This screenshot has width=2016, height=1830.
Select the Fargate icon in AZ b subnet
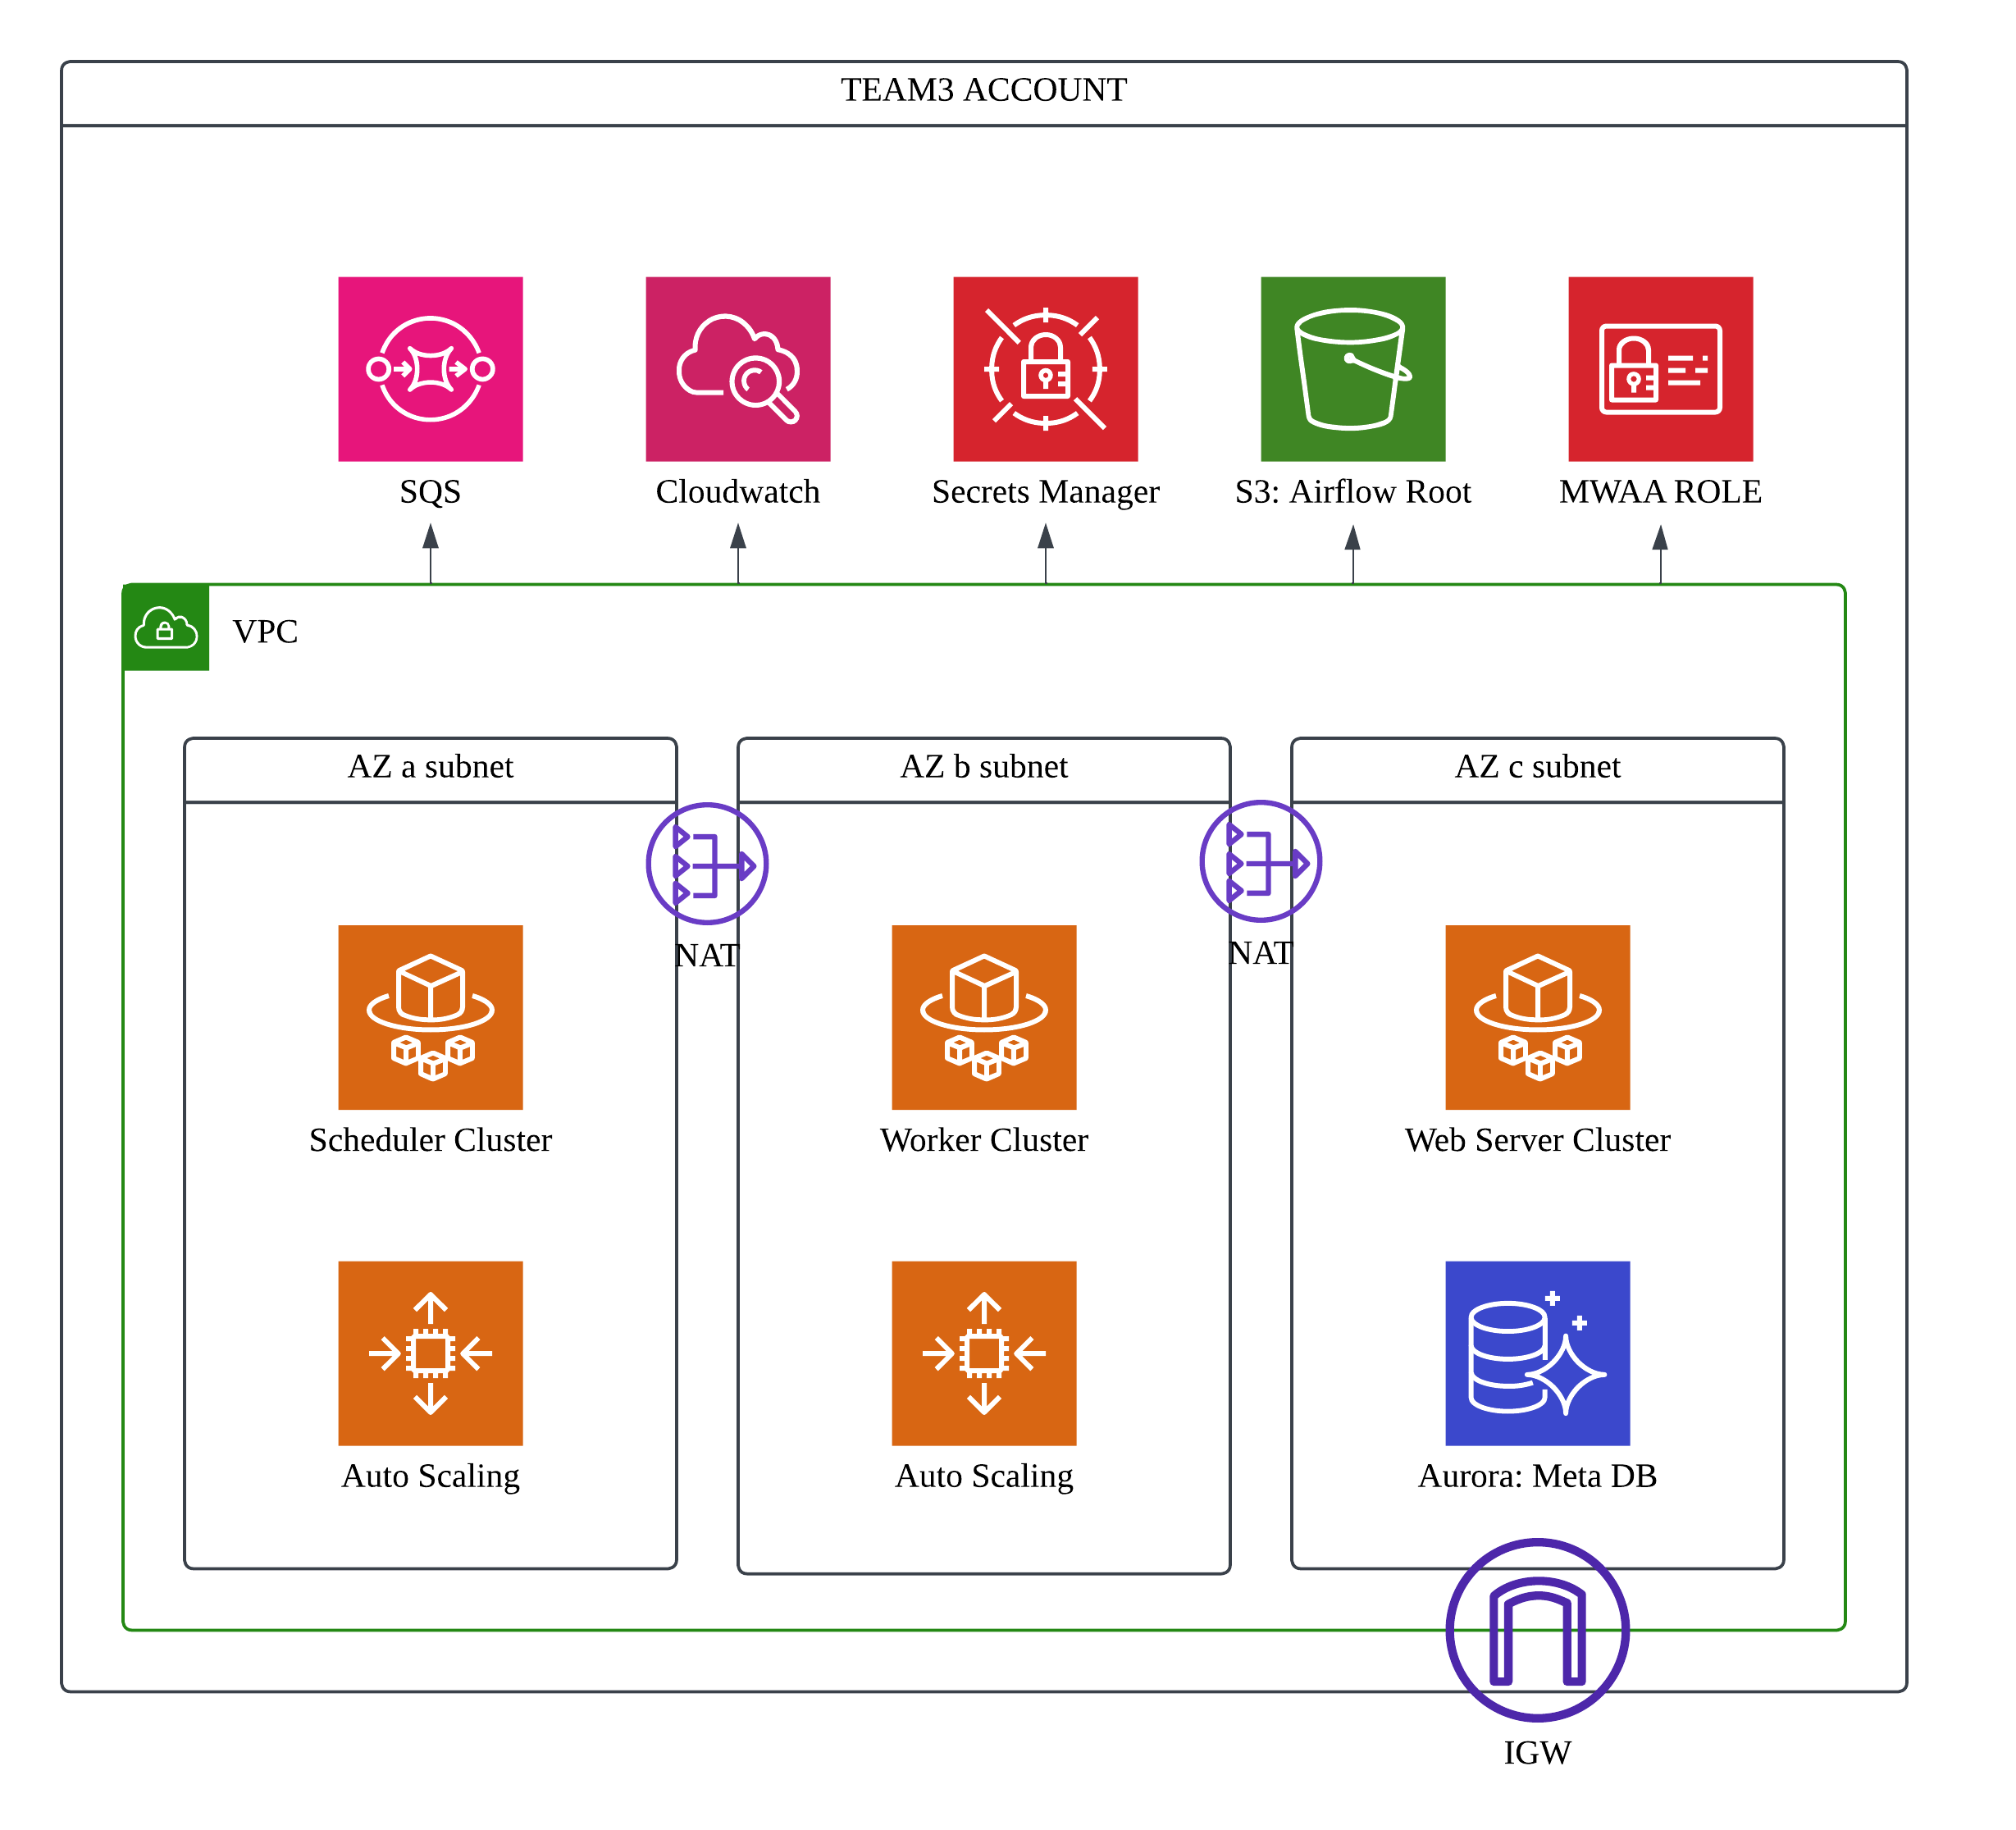984,1017
